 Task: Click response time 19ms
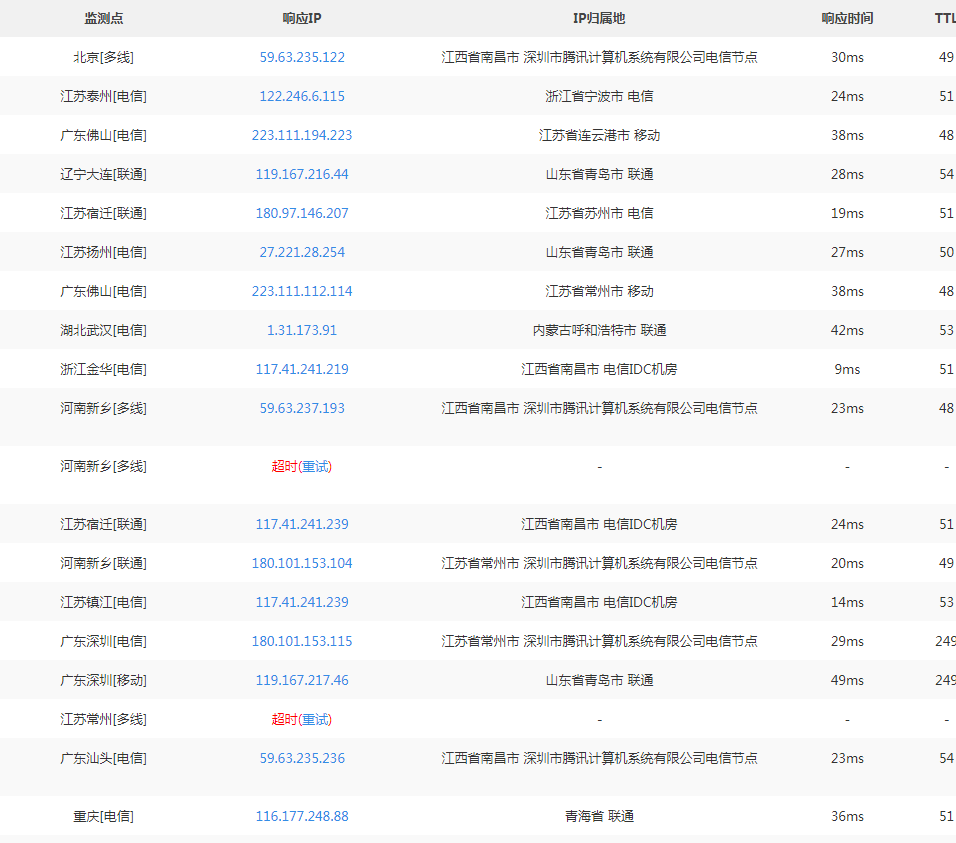[847, 213]
